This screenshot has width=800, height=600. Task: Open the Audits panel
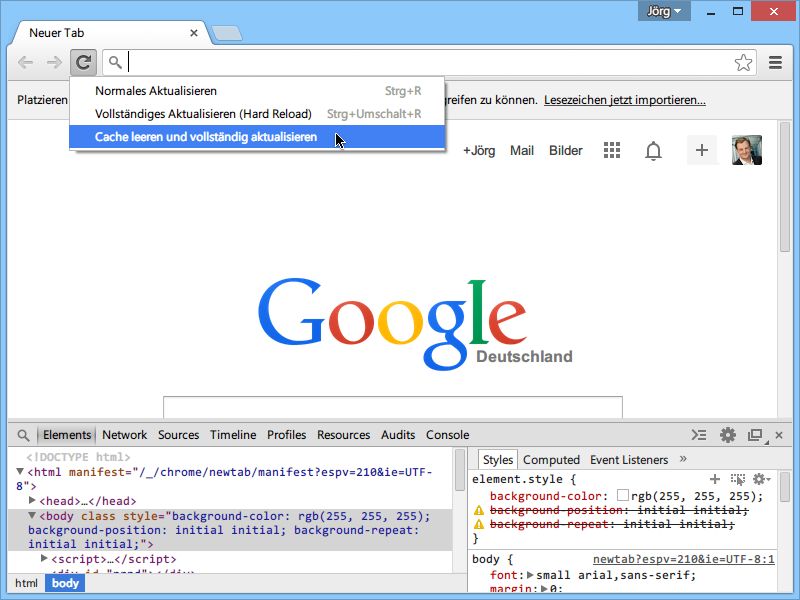(x=398, y=435)
